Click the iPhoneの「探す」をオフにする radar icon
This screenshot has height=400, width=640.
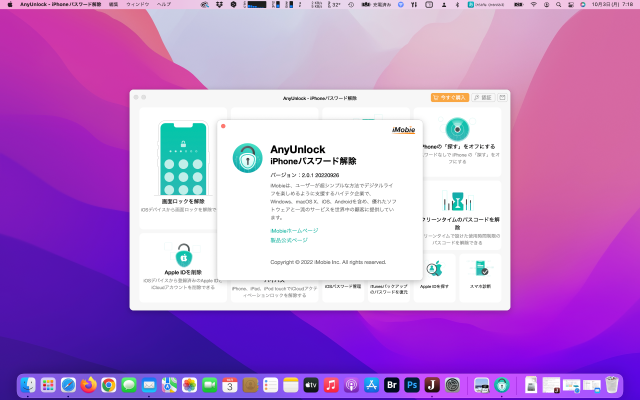tap(457, 129)
